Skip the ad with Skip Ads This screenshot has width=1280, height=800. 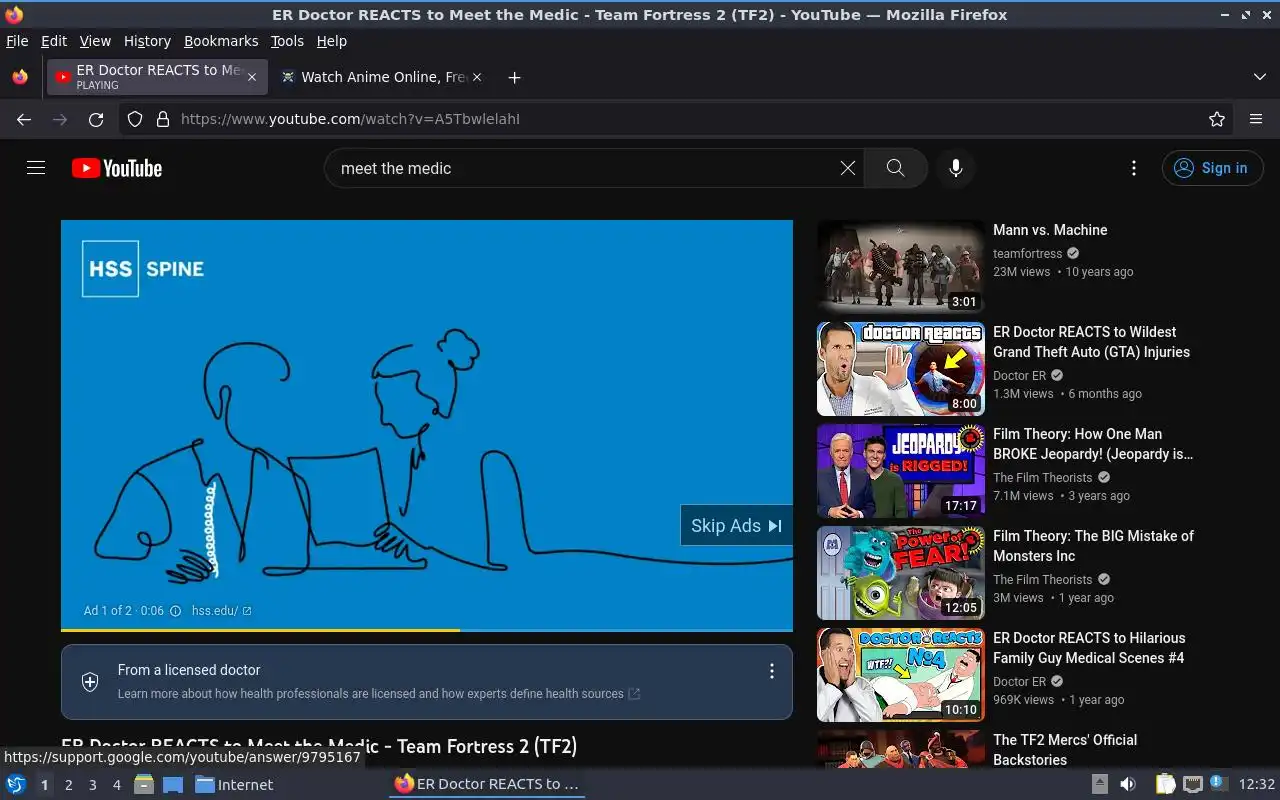pos(736,526)
